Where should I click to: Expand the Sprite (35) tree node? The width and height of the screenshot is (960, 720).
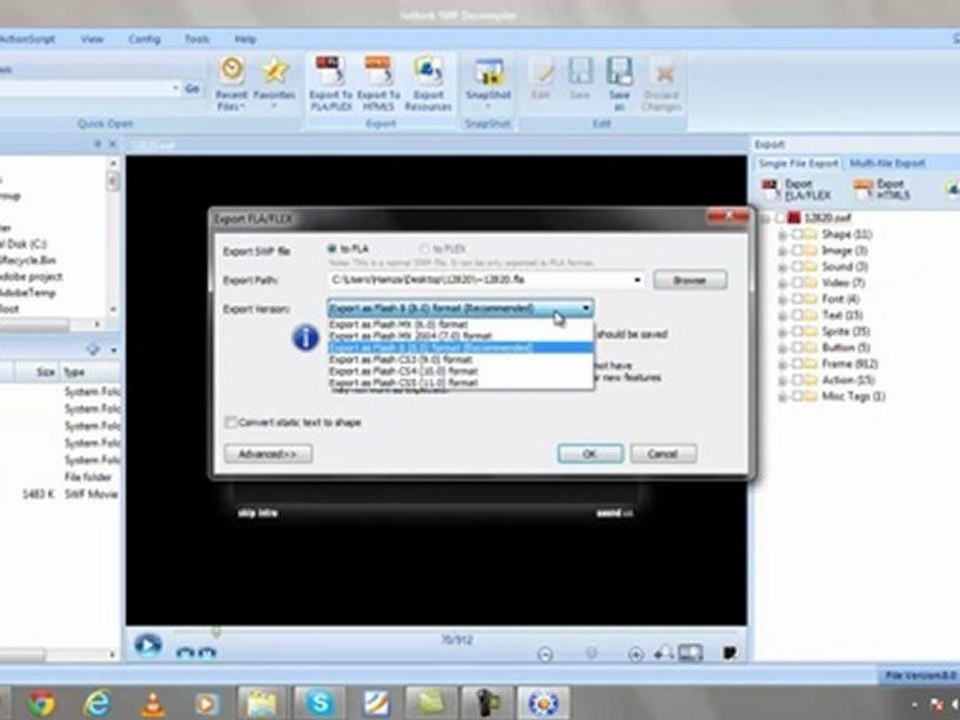point(782,332)
